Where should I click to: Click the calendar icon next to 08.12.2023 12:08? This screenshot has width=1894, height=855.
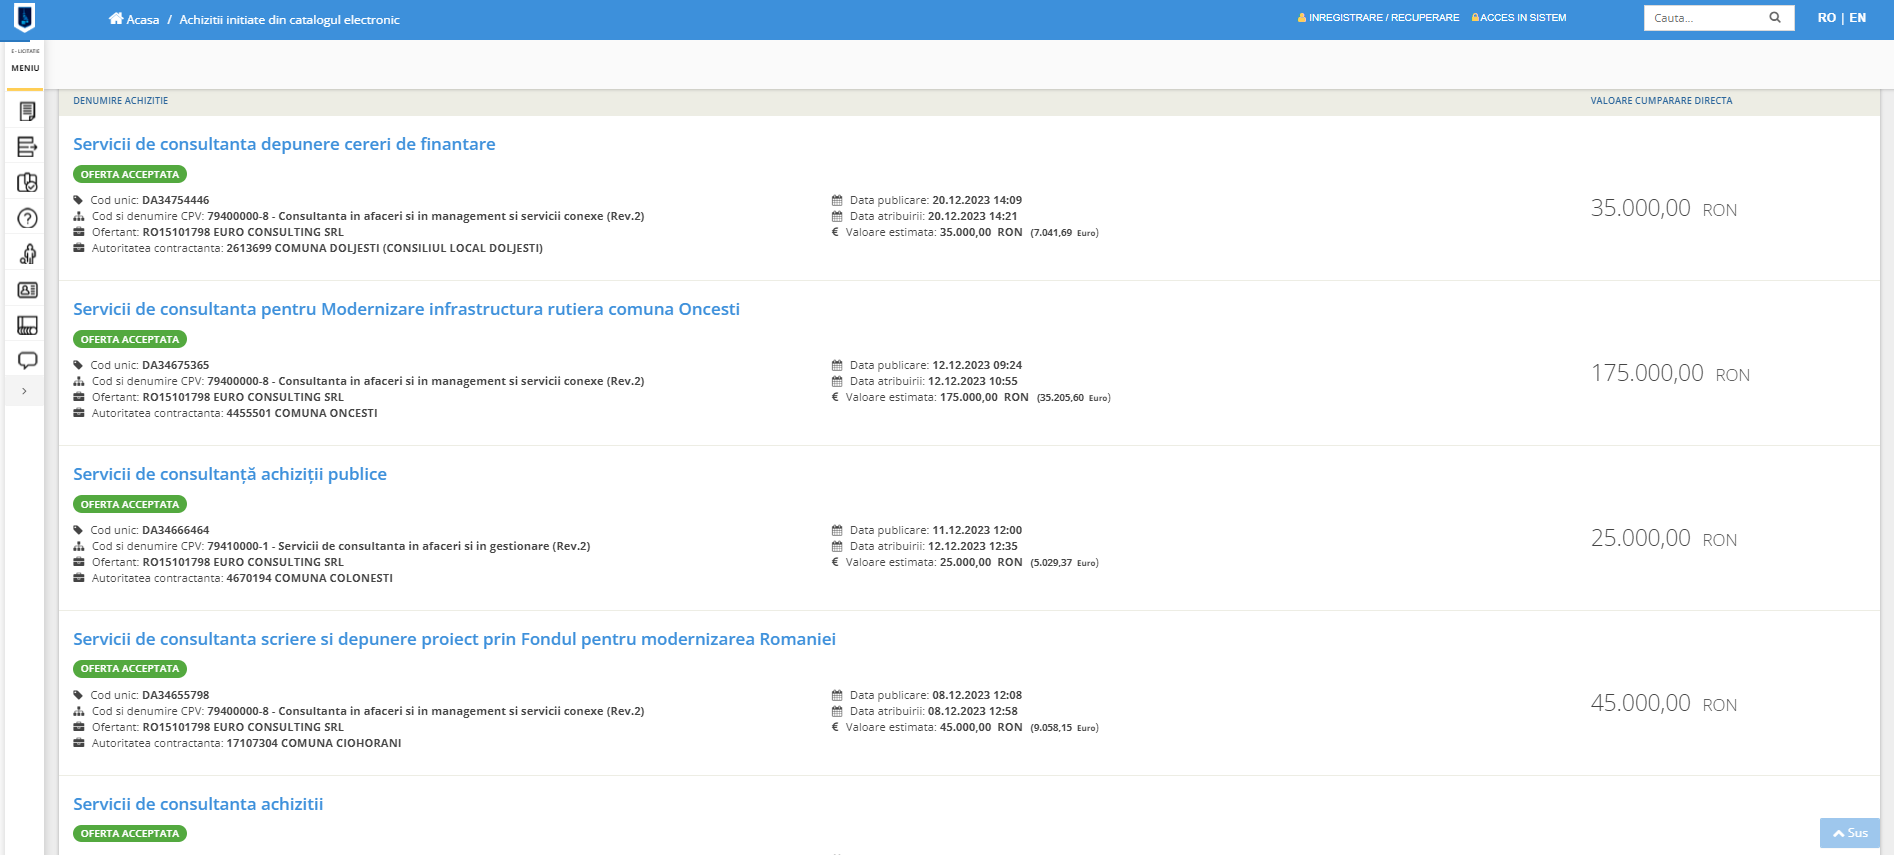point(837,695)
